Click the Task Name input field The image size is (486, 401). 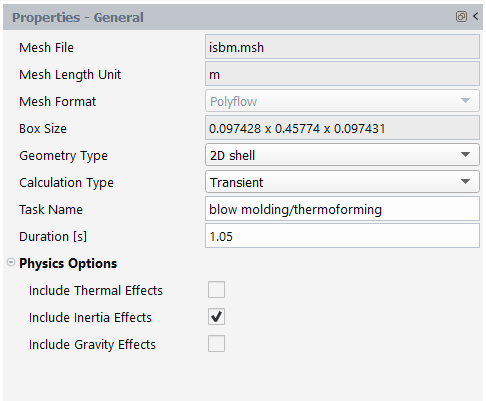click(342, 209)
